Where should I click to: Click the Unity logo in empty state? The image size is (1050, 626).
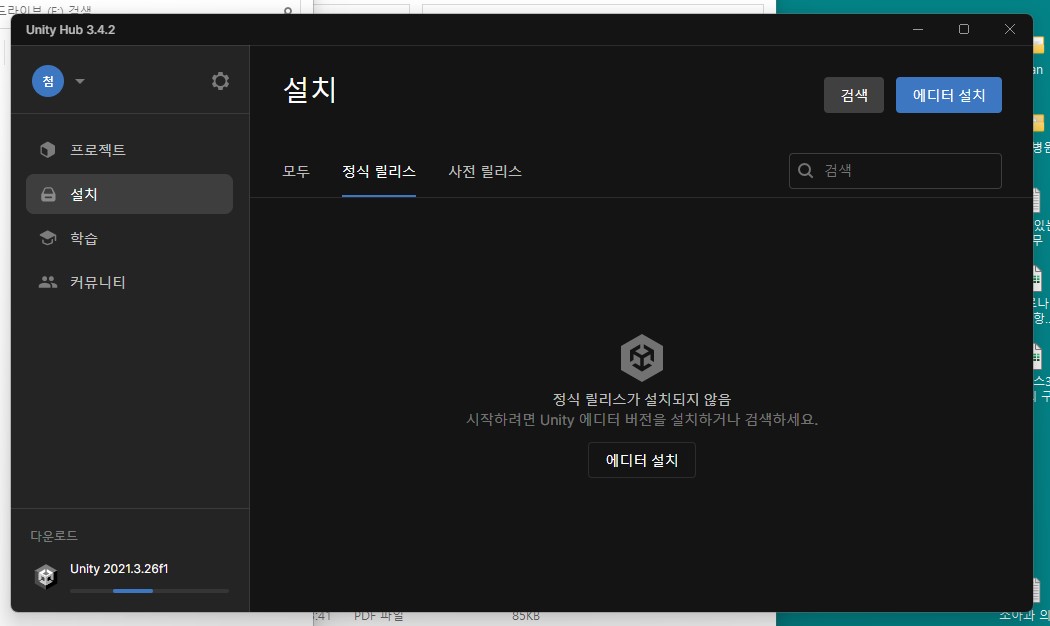642,358
